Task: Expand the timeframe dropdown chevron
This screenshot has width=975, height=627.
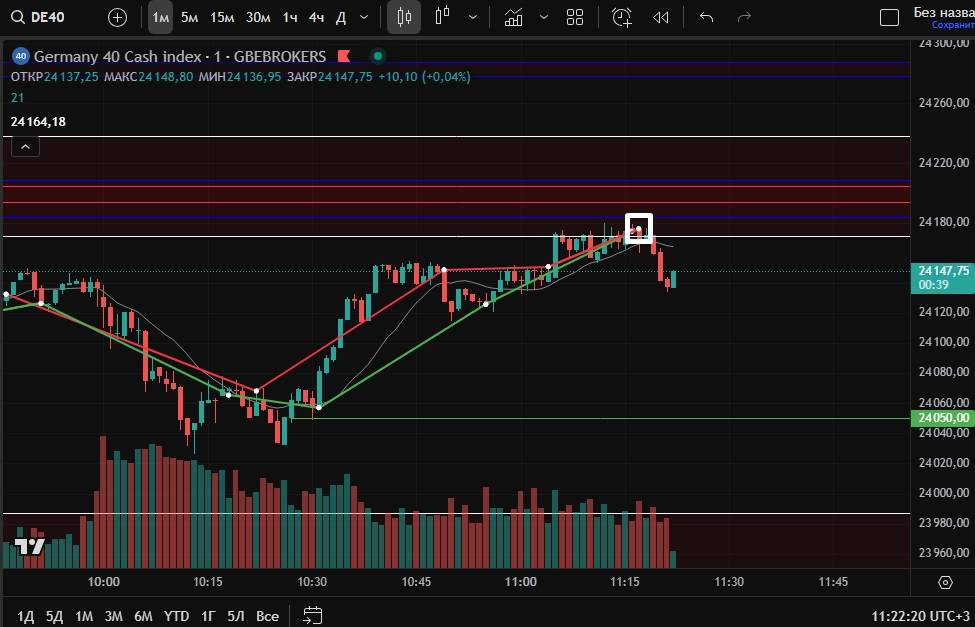Action: (x=363, y=17)
